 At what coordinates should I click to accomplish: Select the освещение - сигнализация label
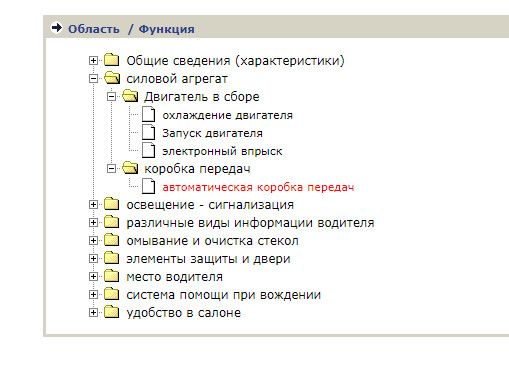pyautogui.click(x=210, y=205)
